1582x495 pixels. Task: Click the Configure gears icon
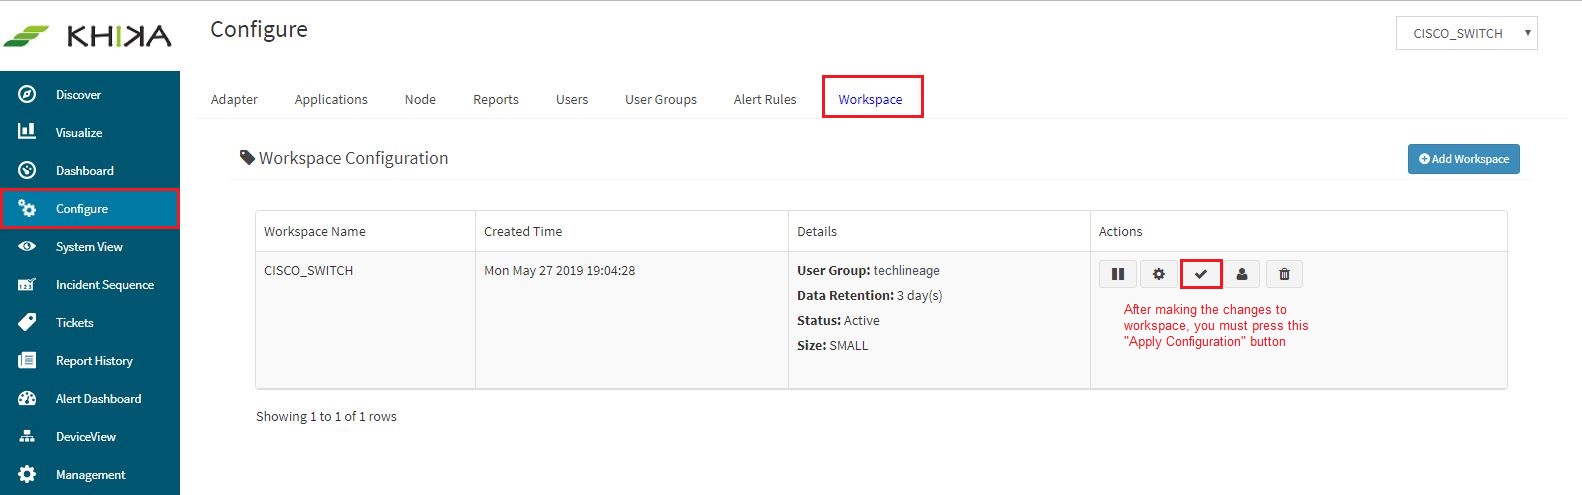tap(27, 208)
